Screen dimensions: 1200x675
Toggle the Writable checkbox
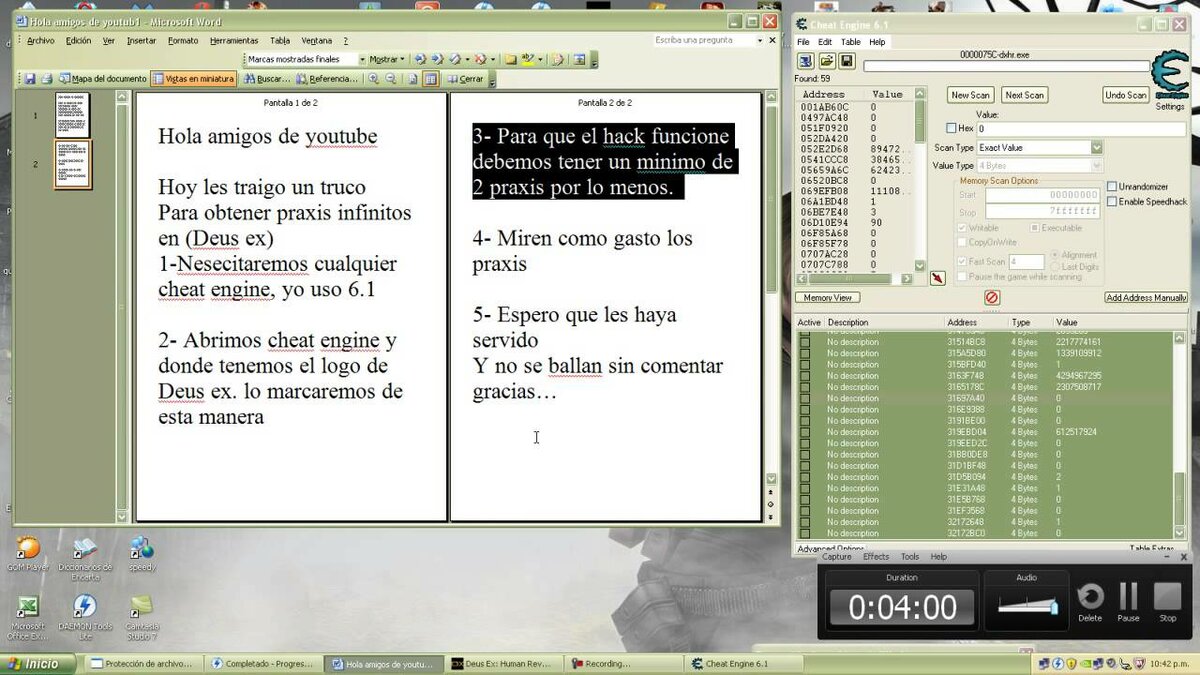coord(962,228)
